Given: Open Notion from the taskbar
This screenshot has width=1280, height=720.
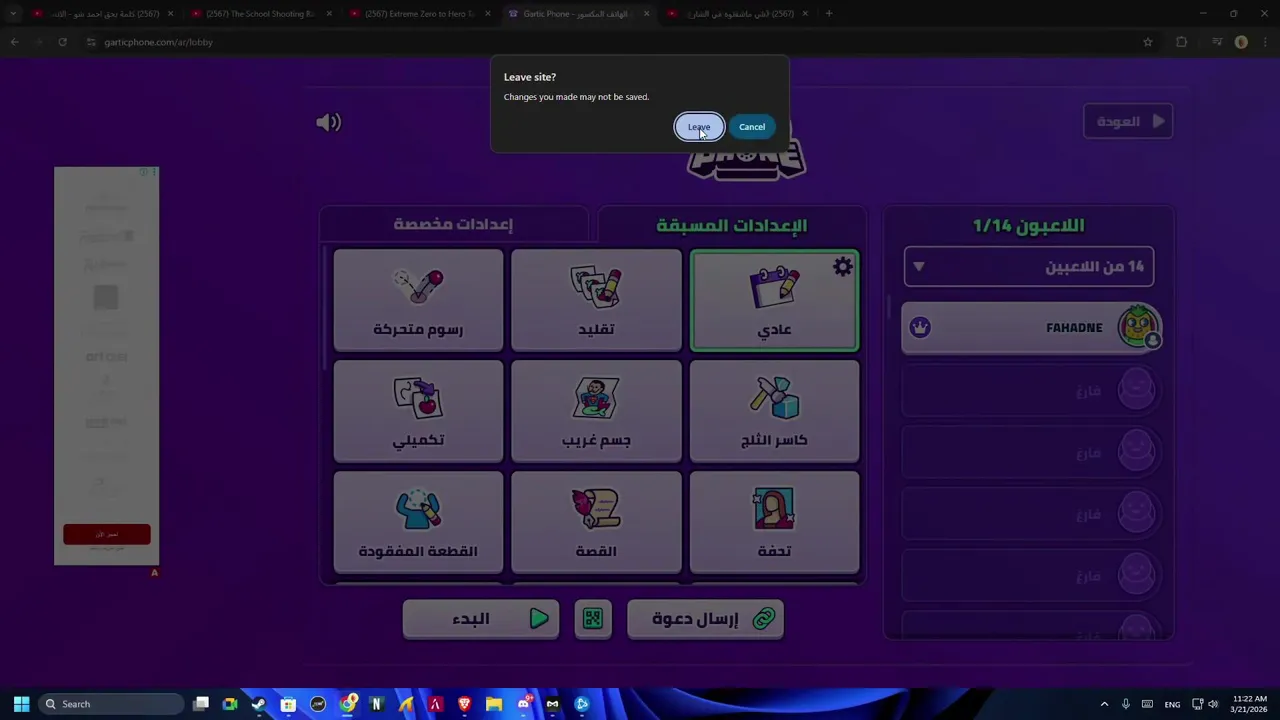Looking at the screenshot, I should tap(376, 704).
